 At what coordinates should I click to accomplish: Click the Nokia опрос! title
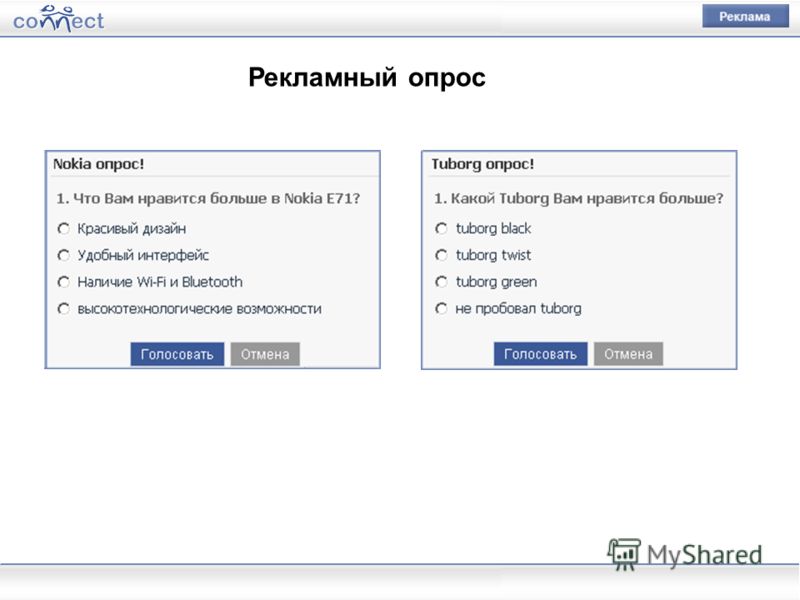(98, 164)
